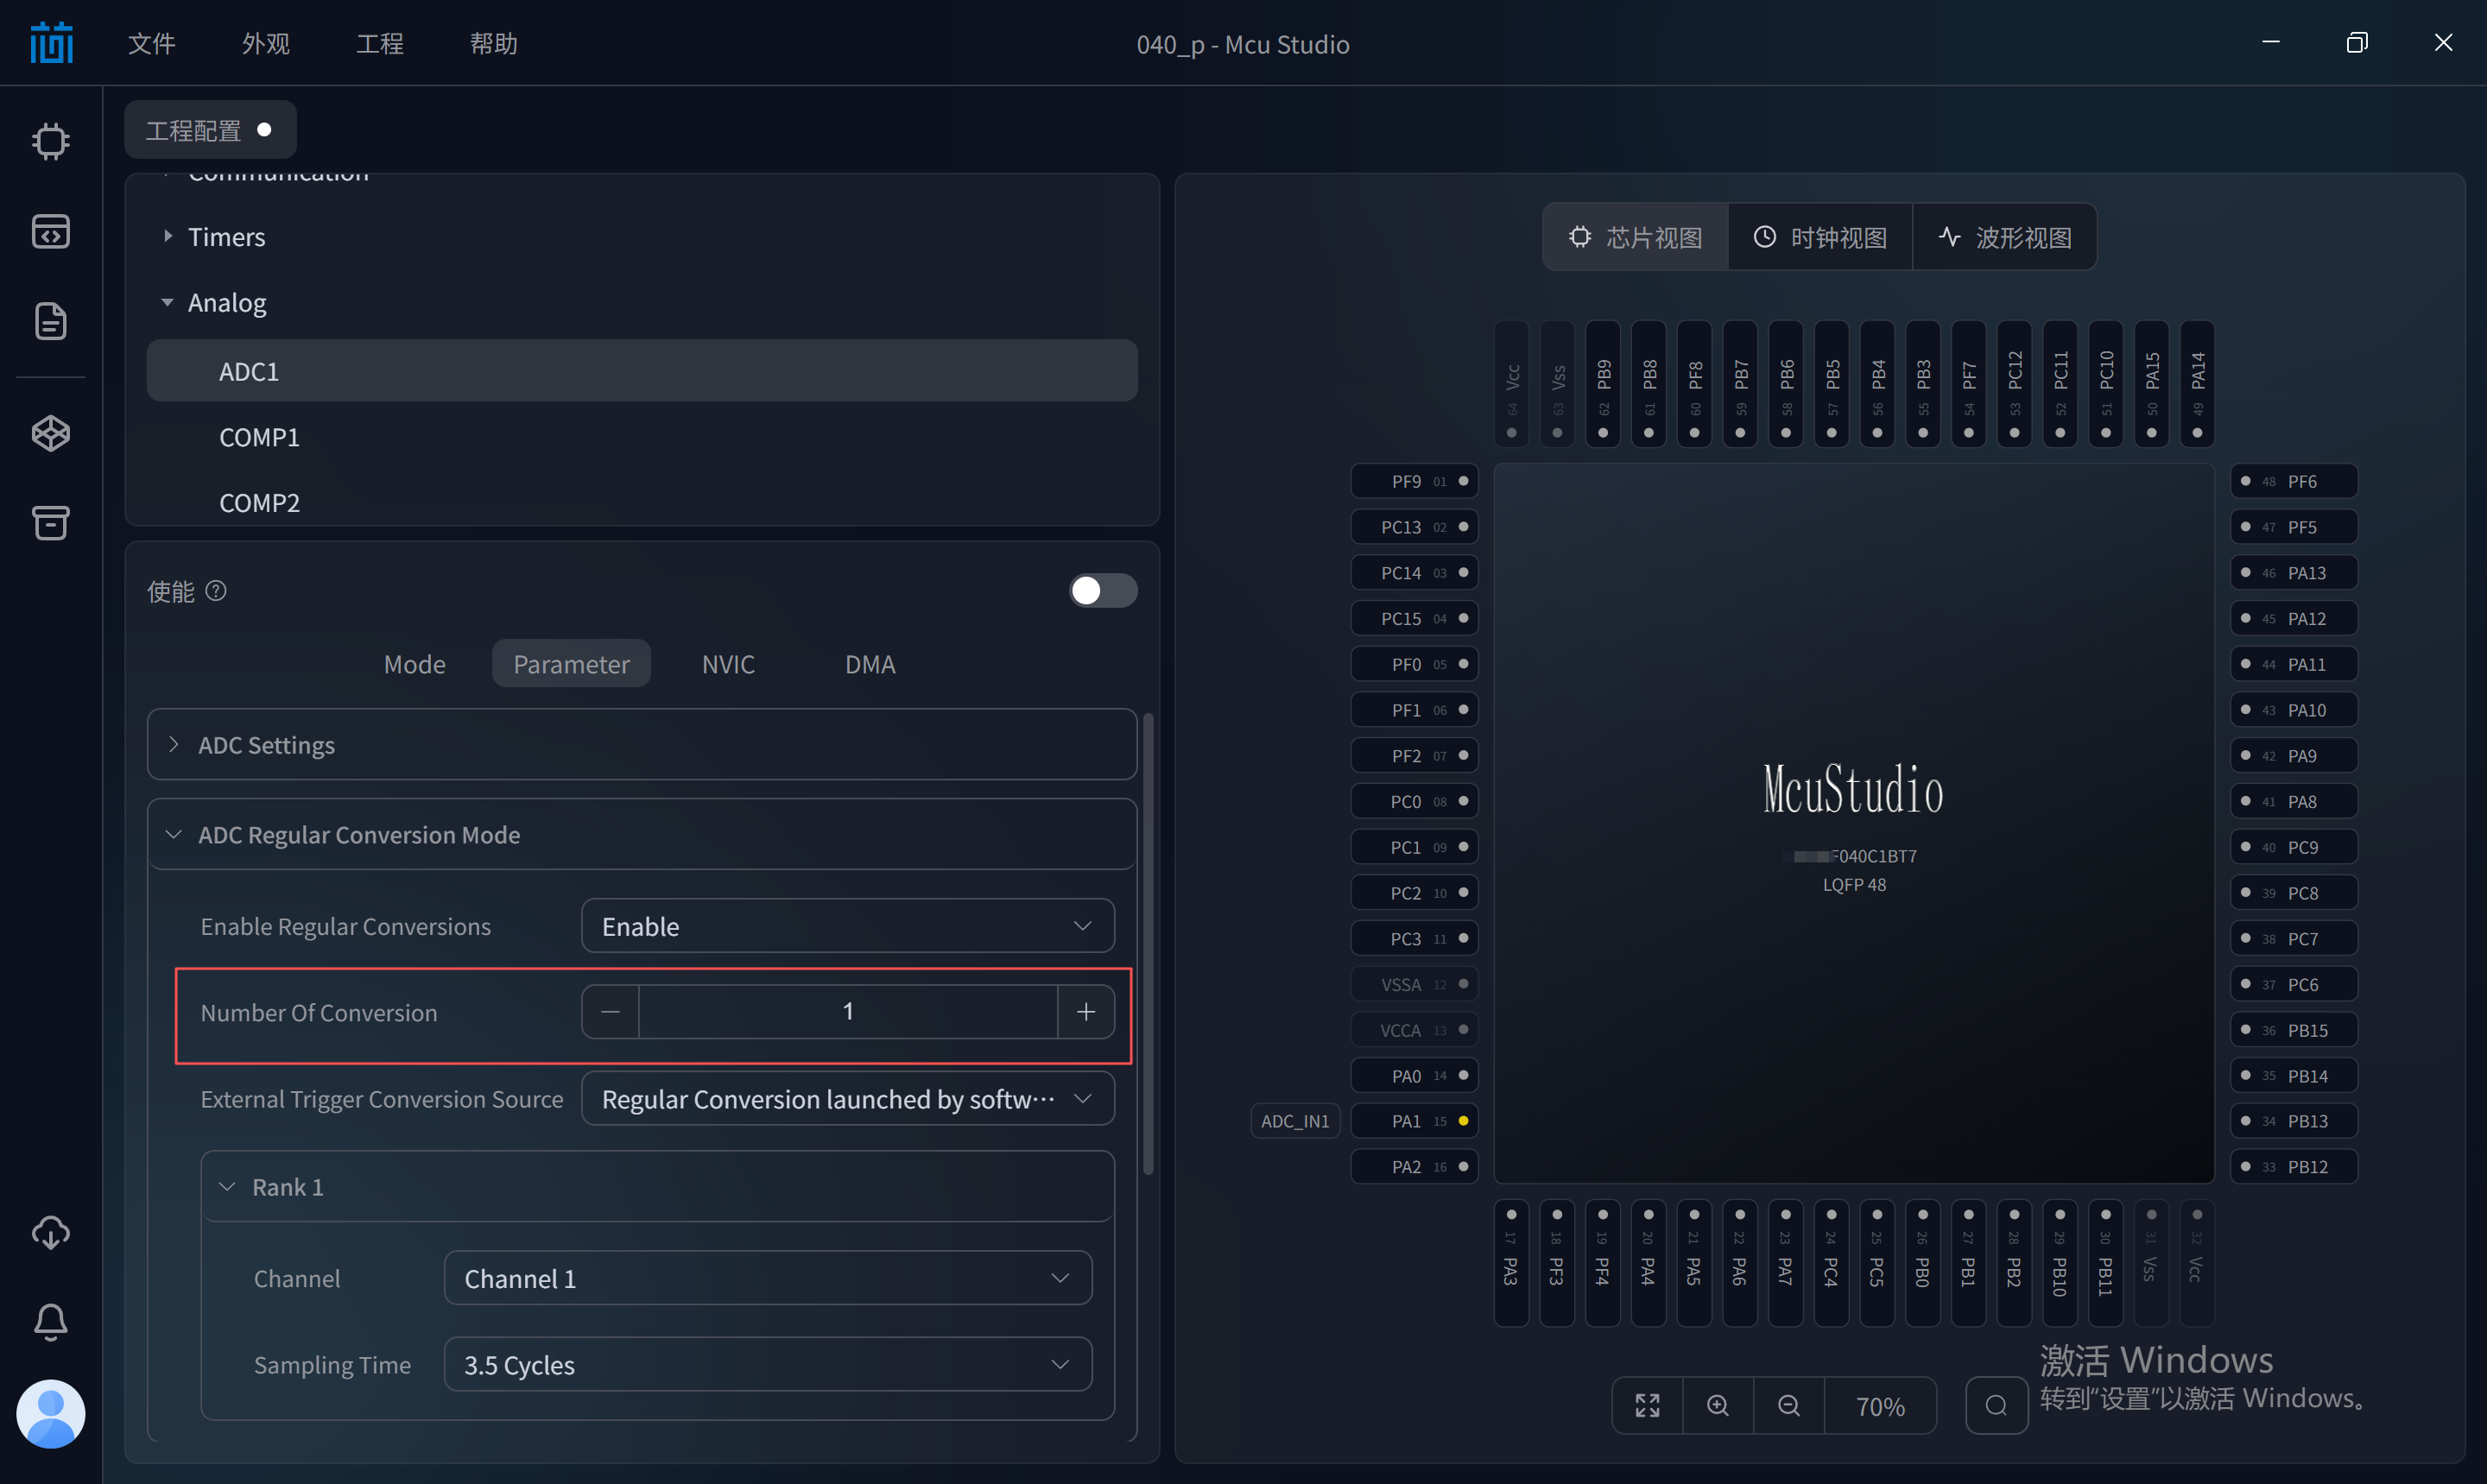Open notifications bell icon
Screen dimensions: 2487x1484
tap(50, 1322)
